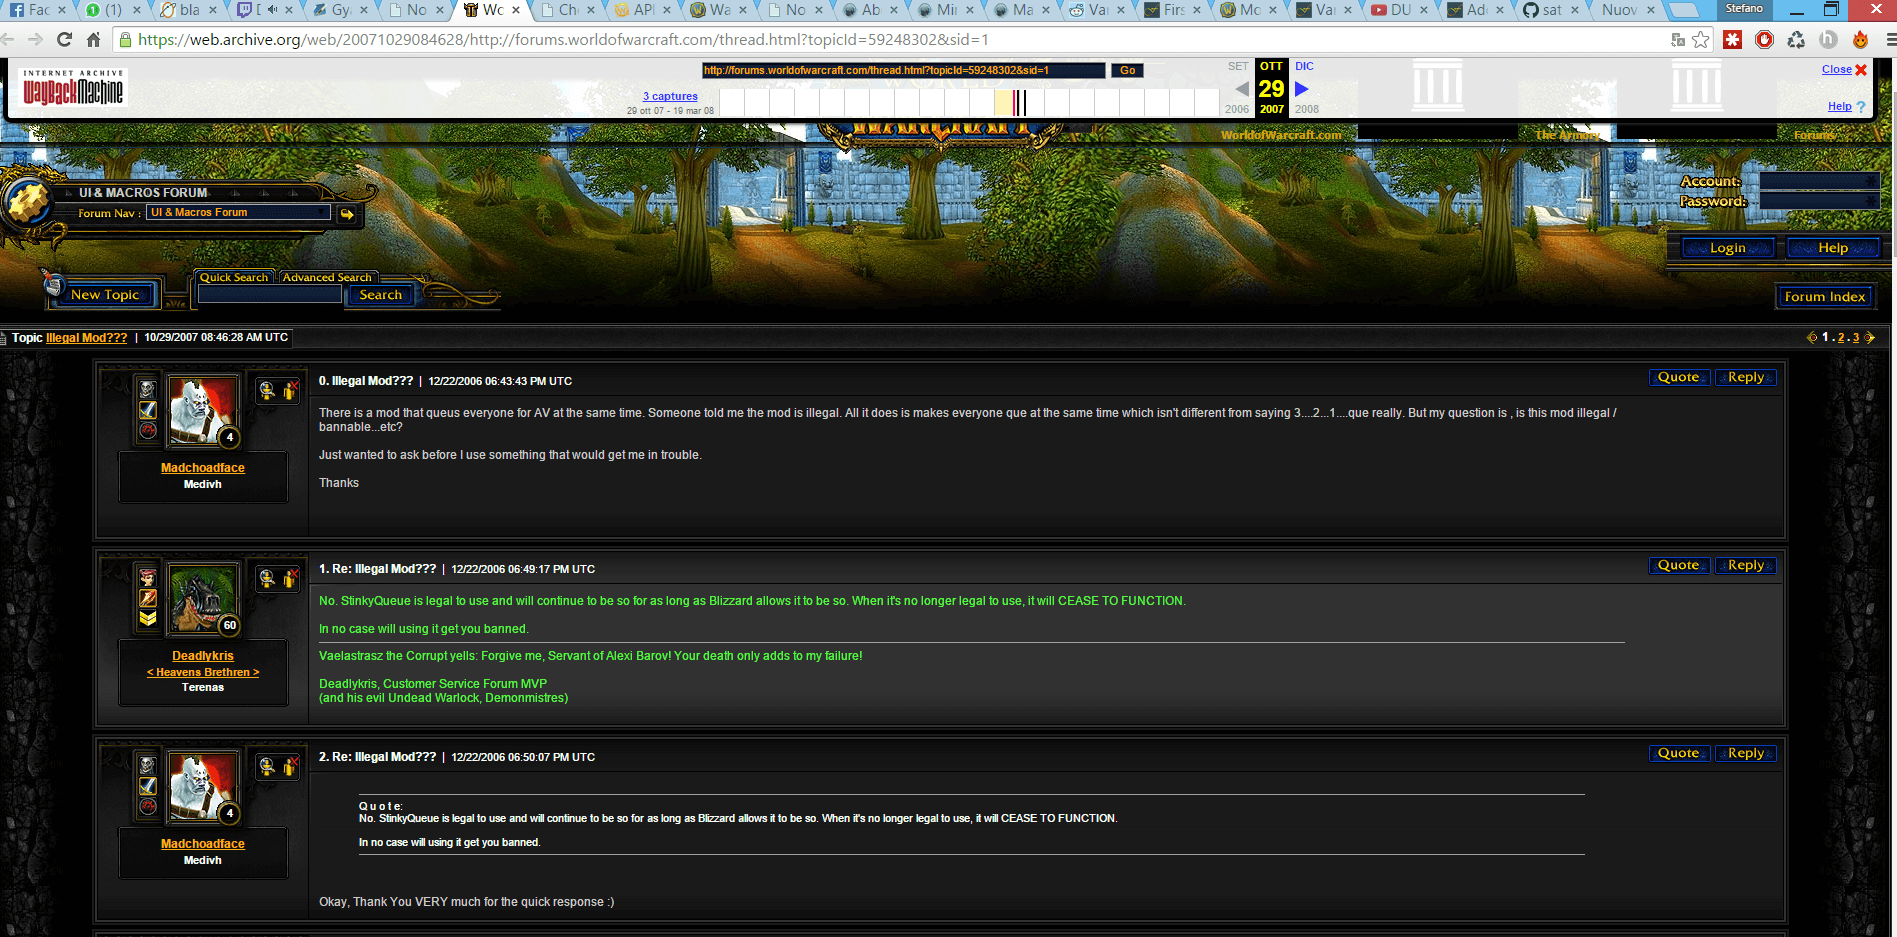Click Madchoadface's avatar in post 0
The width and height of the screenshot is (1897, 937).
pos(203,410)
